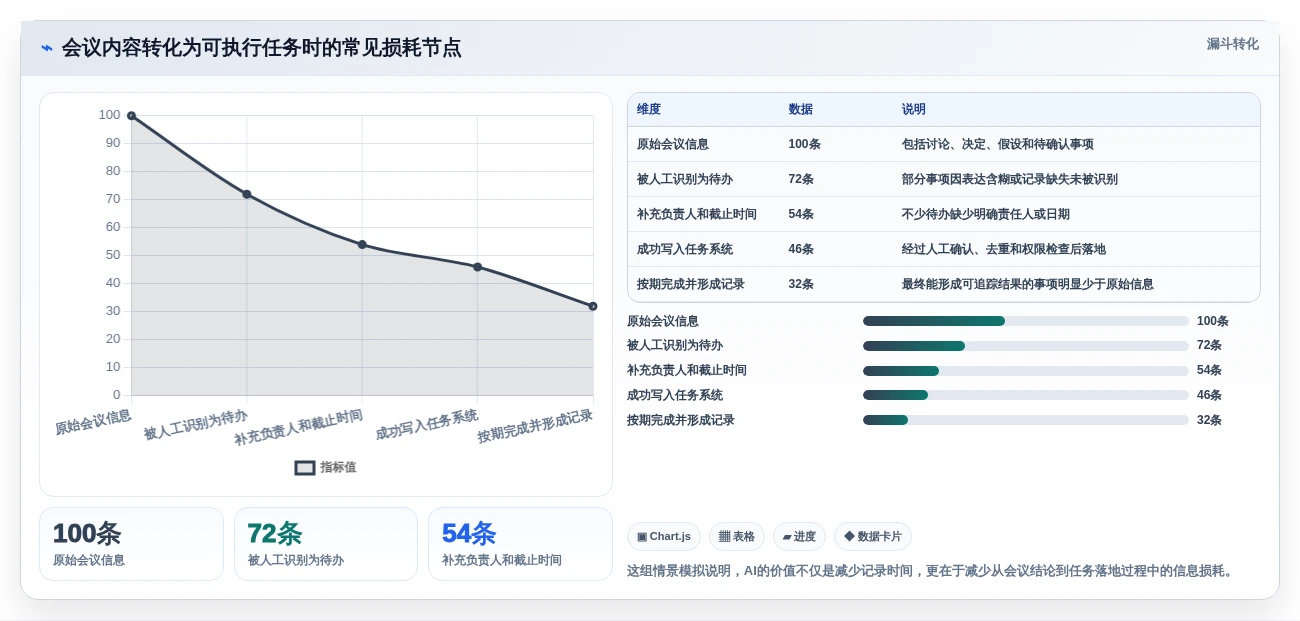Click the Chart.js tag chip

[x=664, y=537]
